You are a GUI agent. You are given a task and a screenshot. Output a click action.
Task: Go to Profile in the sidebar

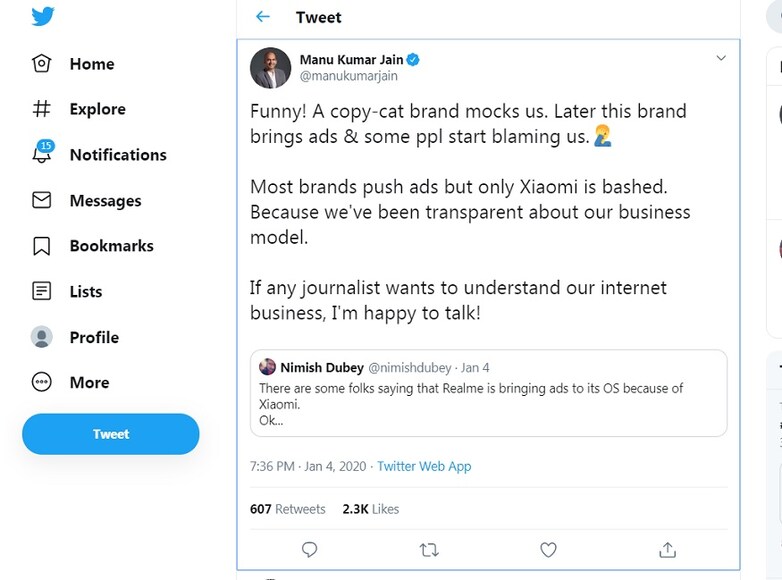click(94, 337)
